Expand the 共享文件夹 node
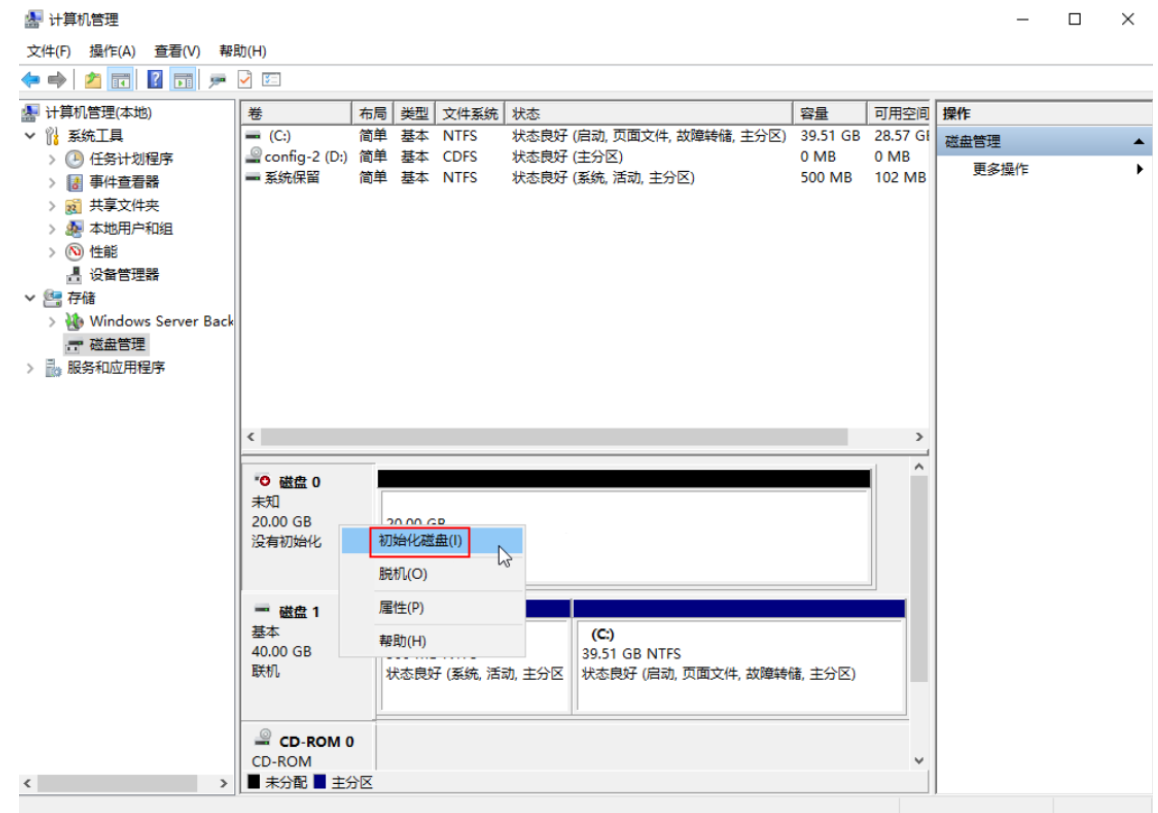This screenshot has height=813, width=1158. pyautogui.click(x=52, y=205)
